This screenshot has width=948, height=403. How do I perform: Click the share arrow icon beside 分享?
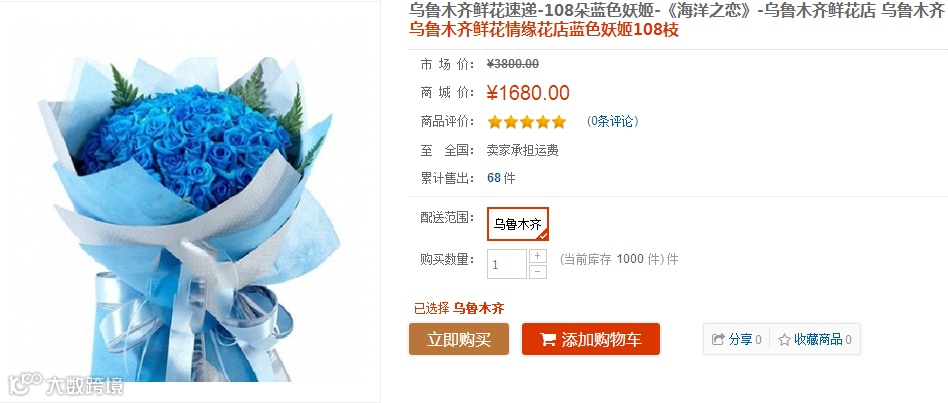point(718,340)
